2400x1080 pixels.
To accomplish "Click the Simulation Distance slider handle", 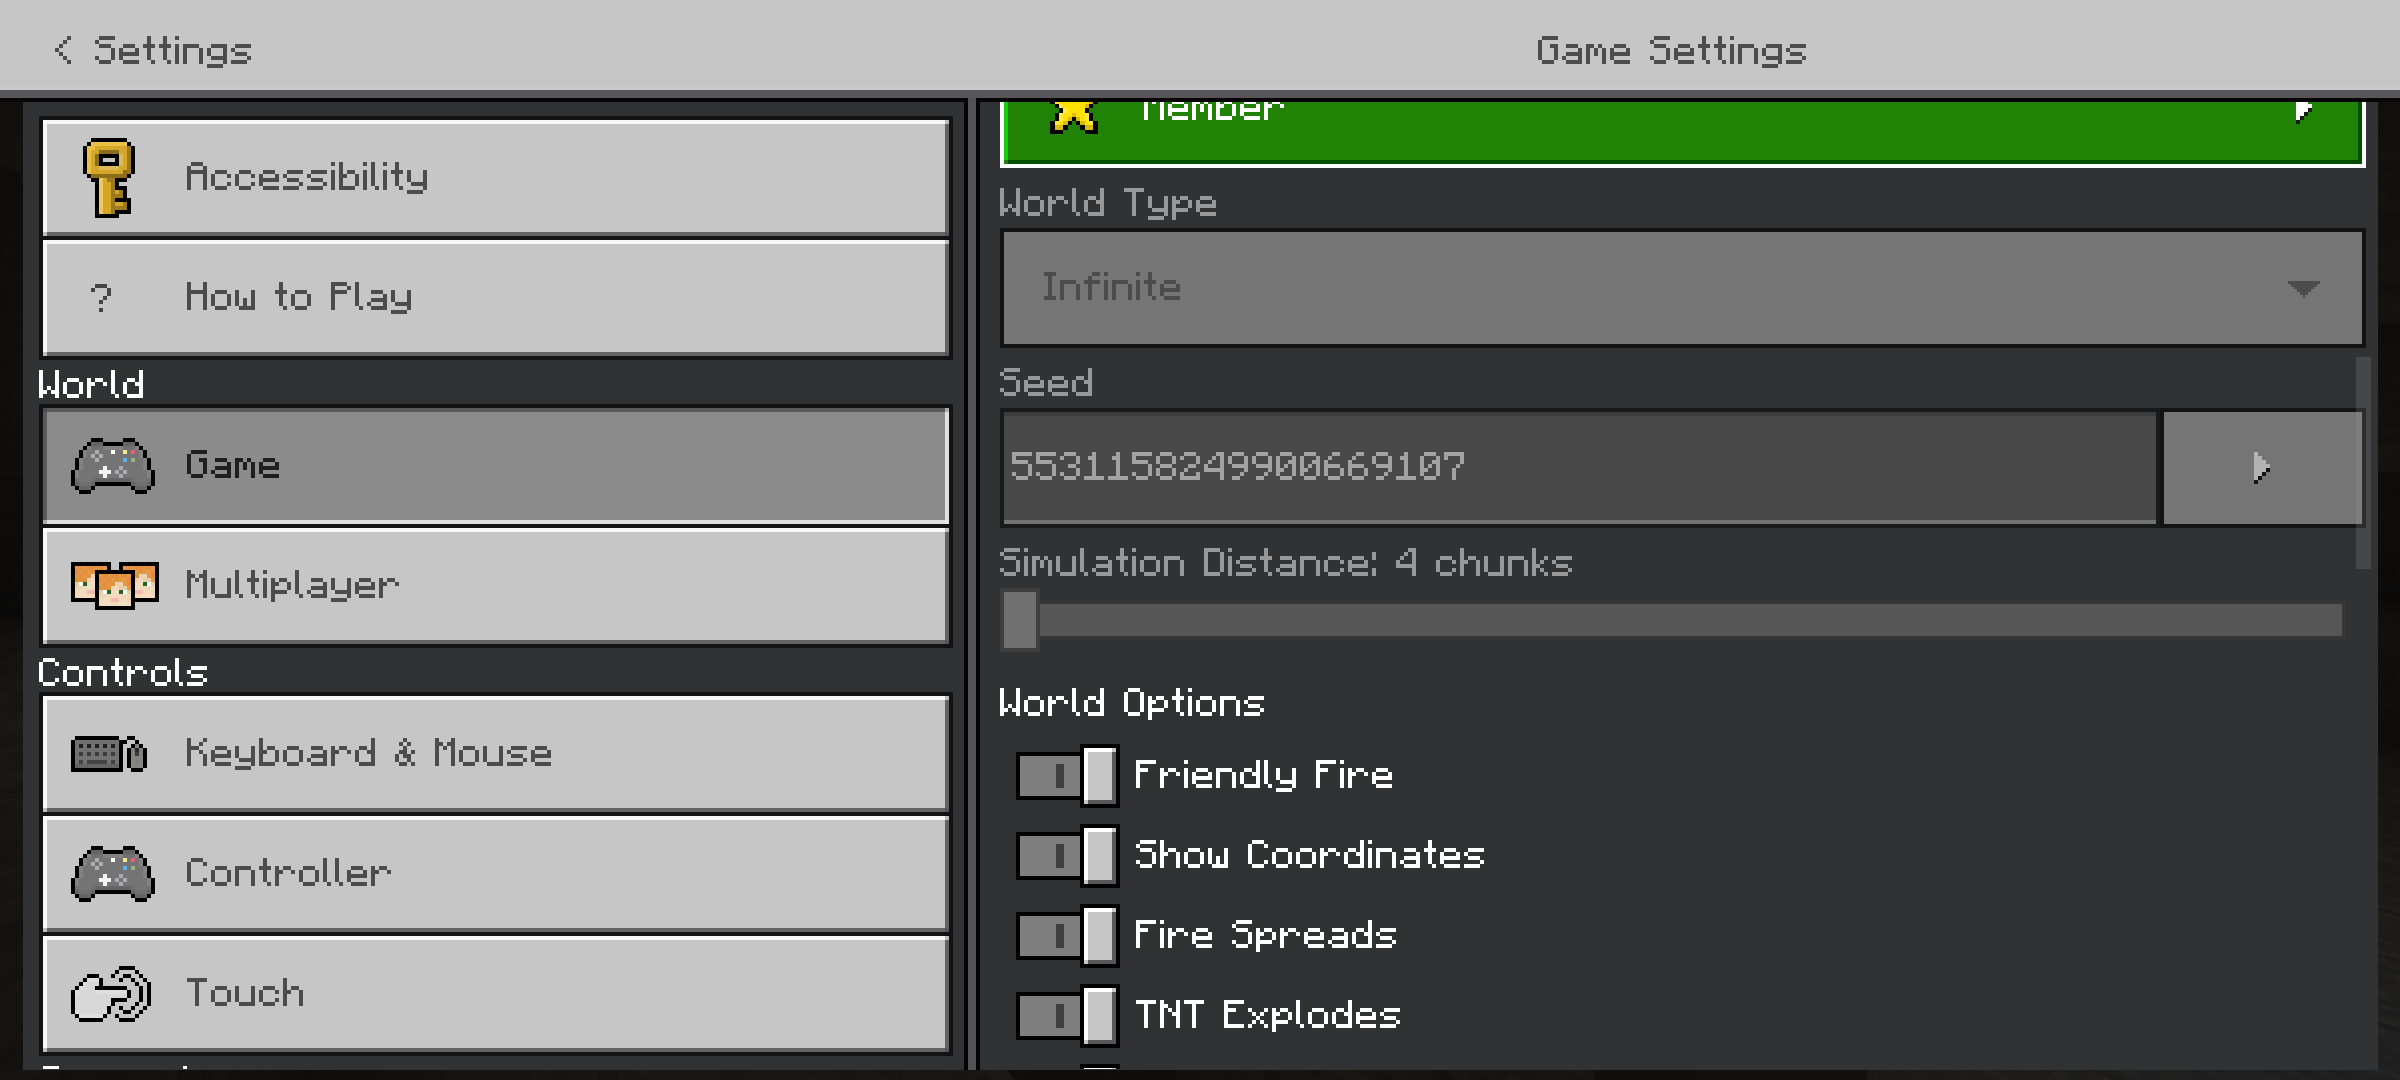I will click(x=1020, y=620).
